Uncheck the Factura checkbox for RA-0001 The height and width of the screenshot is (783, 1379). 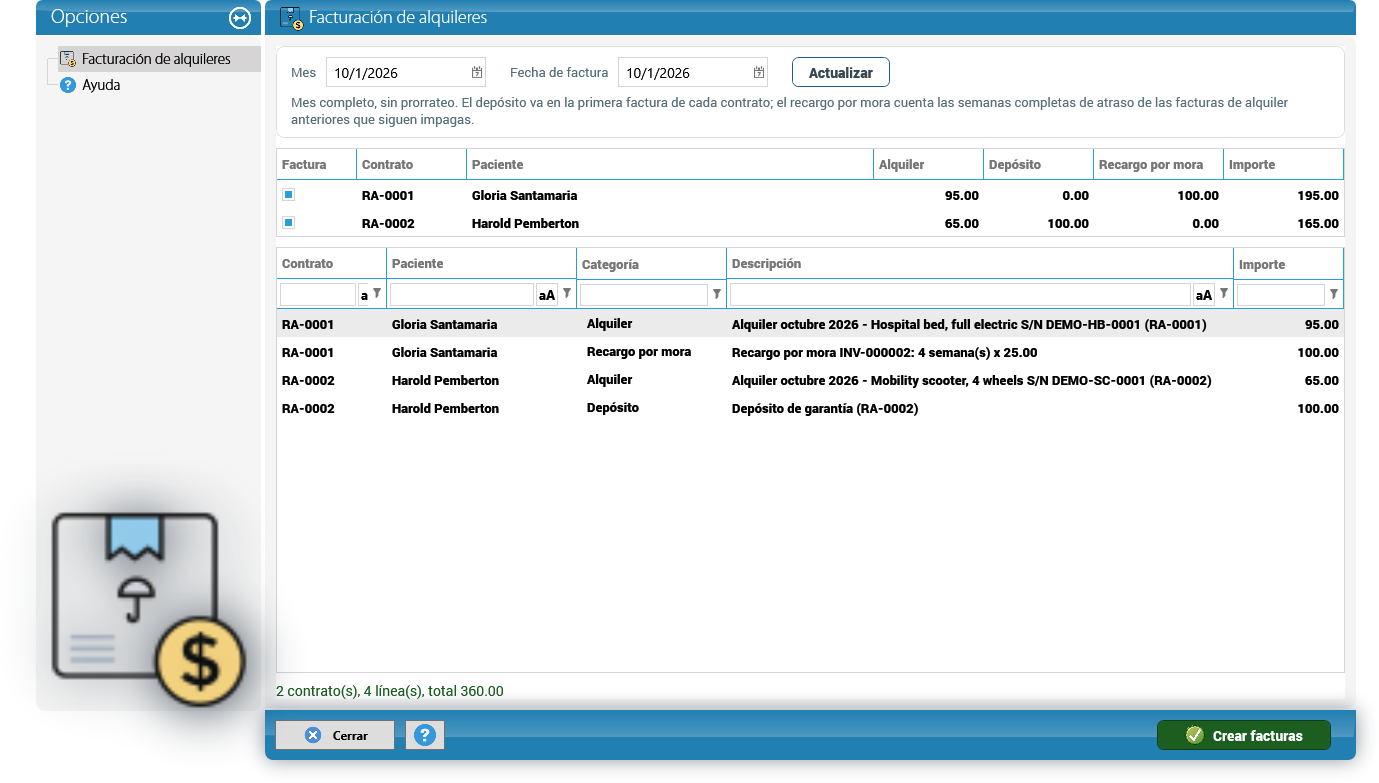[288, 195]
